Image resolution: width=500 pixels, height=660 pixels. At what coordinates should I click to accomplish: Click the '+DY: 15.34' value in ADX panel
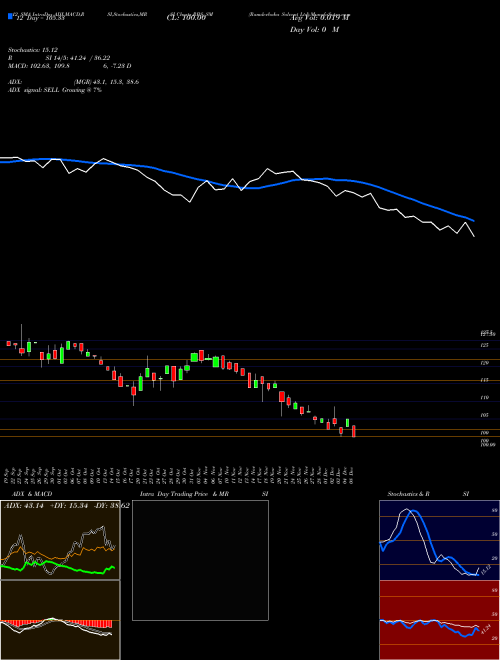[x=68, y=506]
